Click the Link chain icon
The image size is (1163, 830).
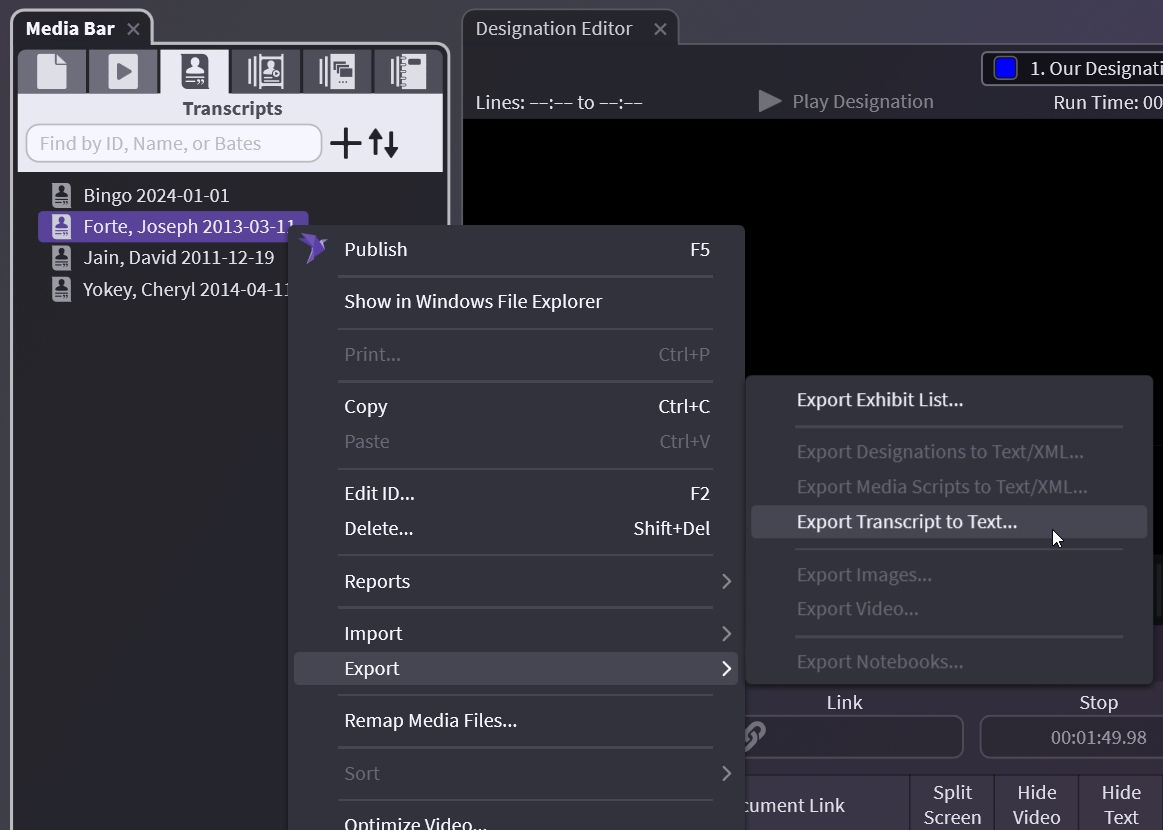pyautogui.click(x=754, y=737)
